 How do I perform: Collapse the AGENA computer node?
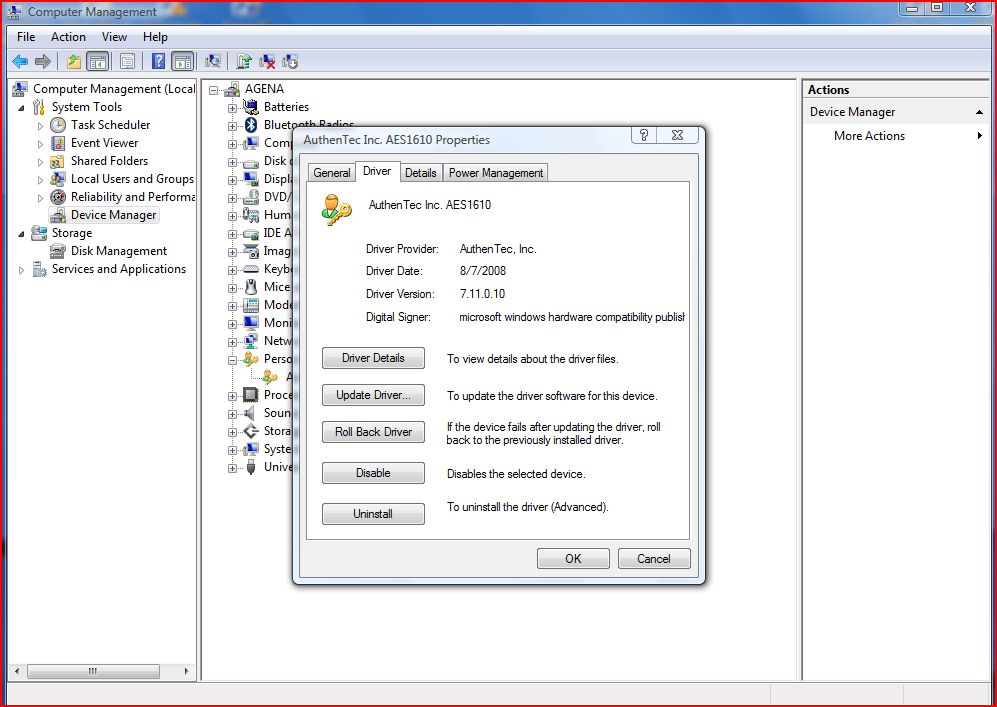[x=214, y=90]
